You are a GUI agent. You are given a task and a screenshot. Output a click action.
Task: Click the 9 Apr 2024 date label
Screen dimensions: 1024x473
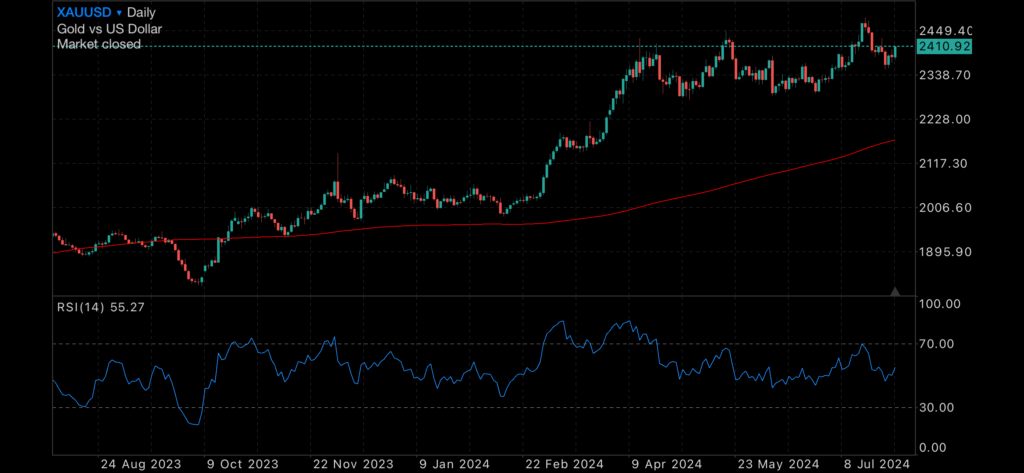click(x=669, y=464)
